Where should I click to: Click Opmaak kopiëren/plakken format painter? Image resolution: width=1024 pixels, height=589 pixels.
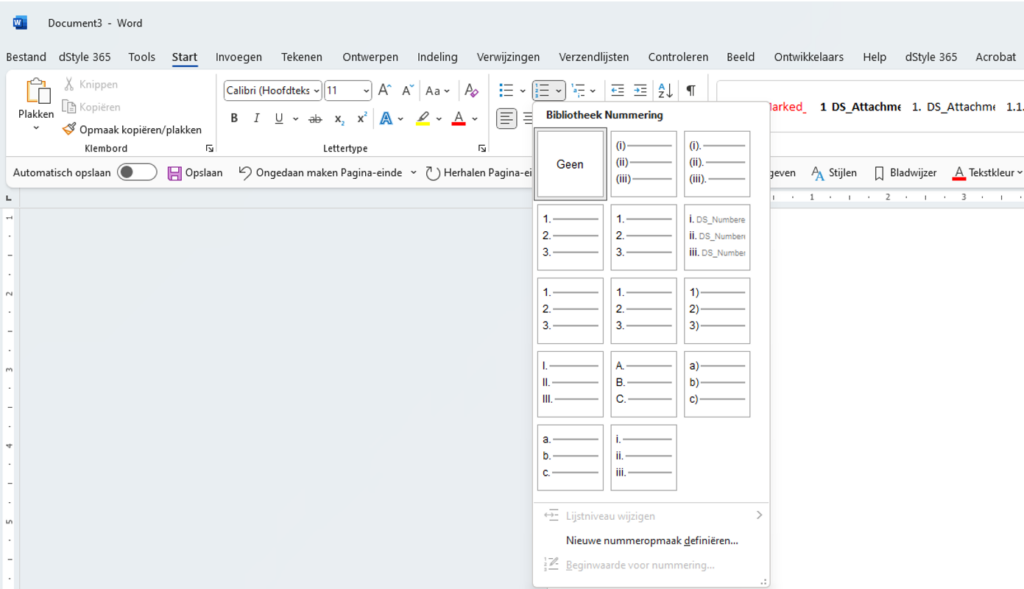132,129
